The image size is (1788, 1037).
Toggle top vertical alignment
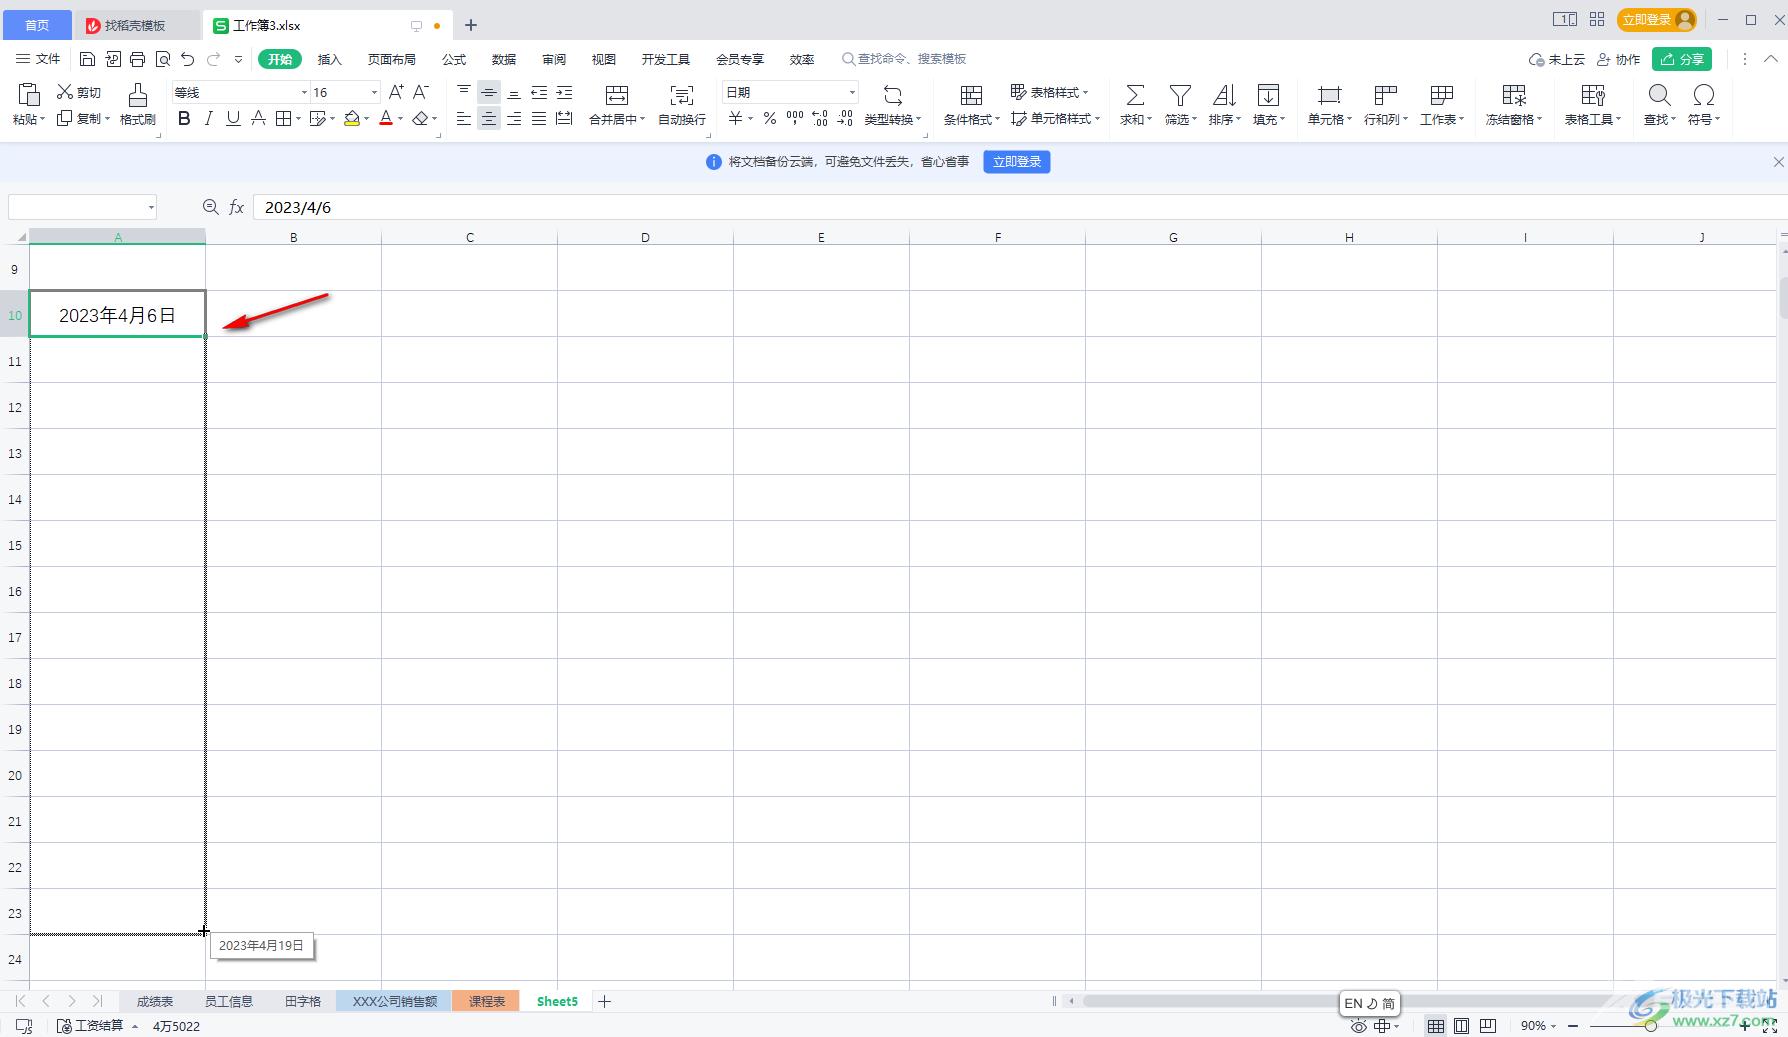coord(464,92)
